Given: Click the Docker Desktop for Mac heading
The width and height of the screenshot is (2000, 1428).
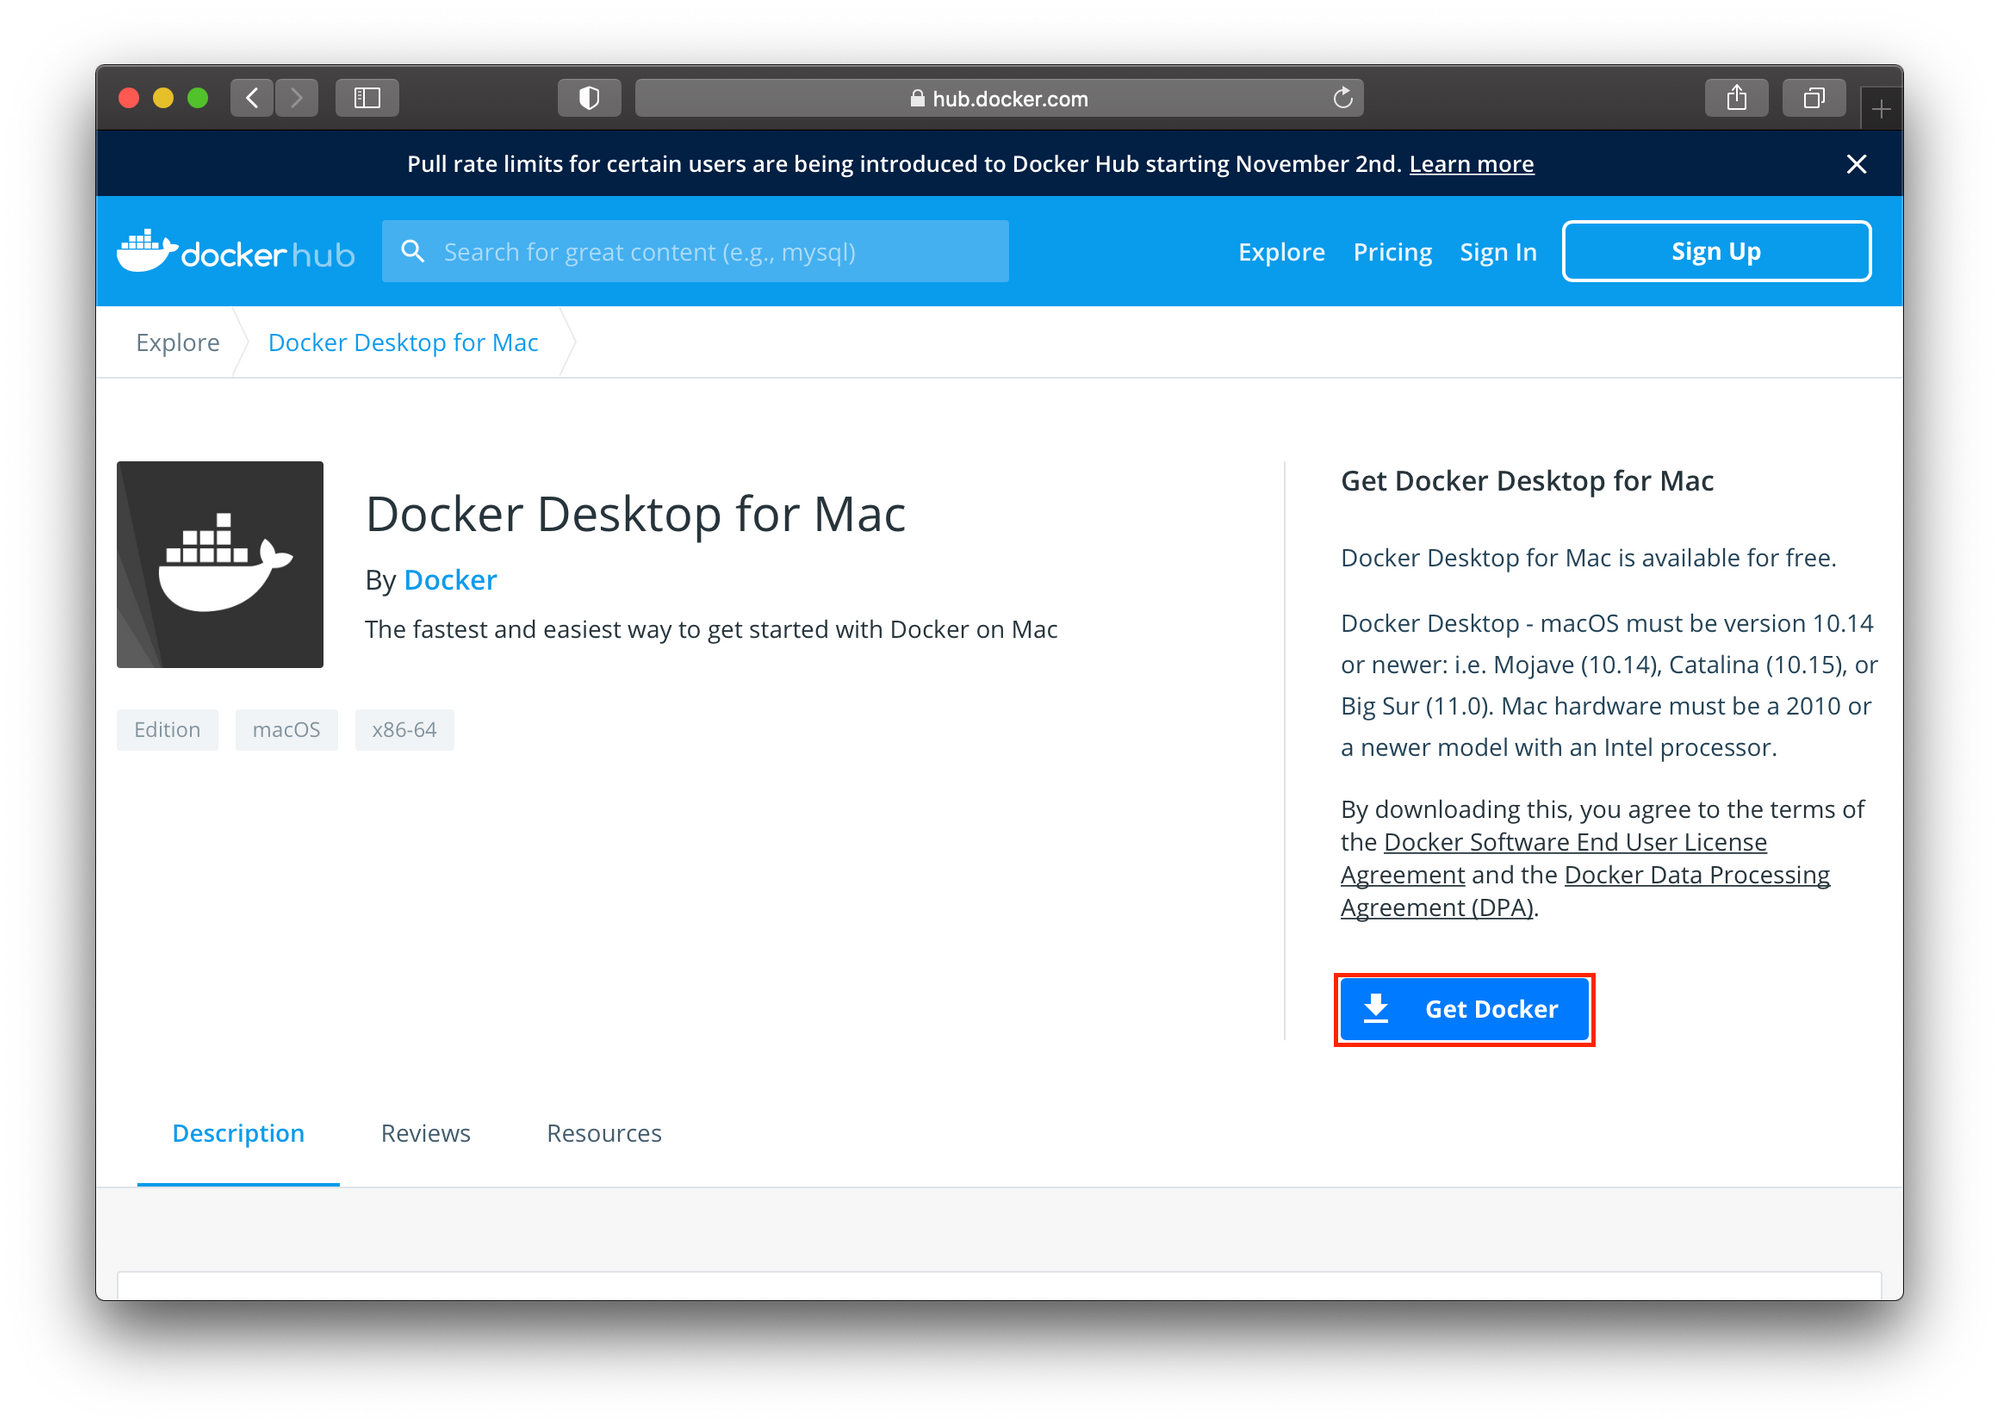Looking at the screenshot, I should pyautogui.click(x=636, y=514).
